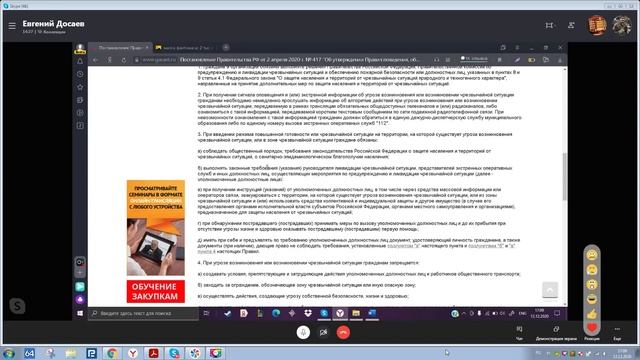
Task: Click the back arrow in the shared browser
Action: click(x=95, y=60)
